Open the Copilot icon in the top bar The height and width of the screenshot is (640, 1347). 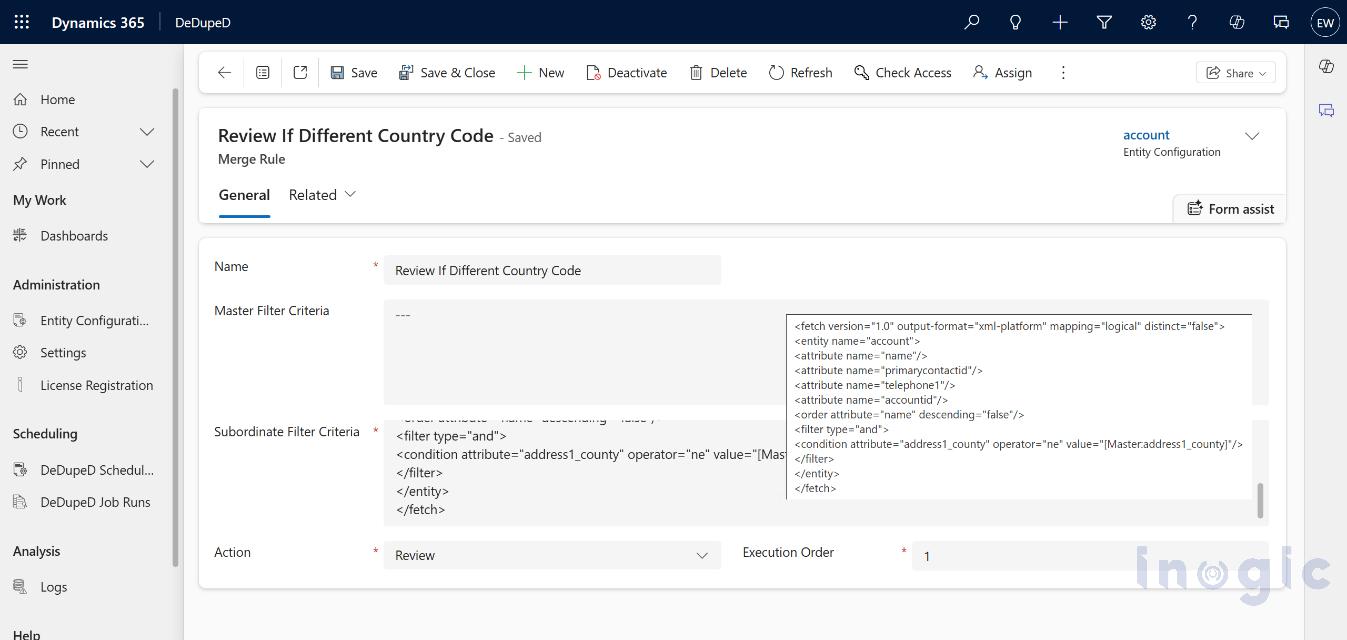[1237, 22]
